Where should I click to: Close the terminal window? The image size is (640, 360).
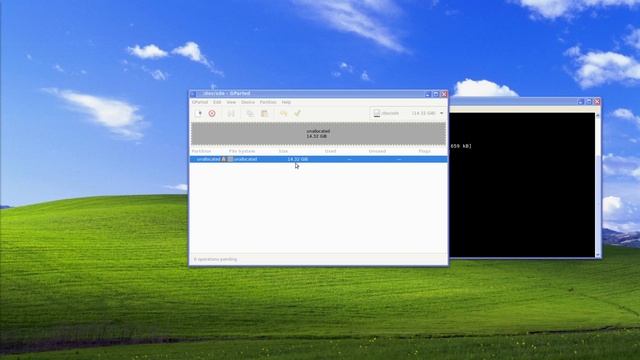(597, 101)
